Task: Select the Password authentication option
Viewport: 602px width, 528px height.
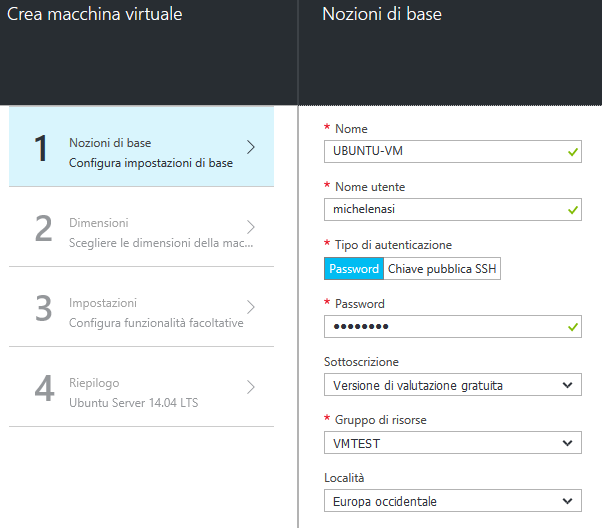Action: [354, 269]
